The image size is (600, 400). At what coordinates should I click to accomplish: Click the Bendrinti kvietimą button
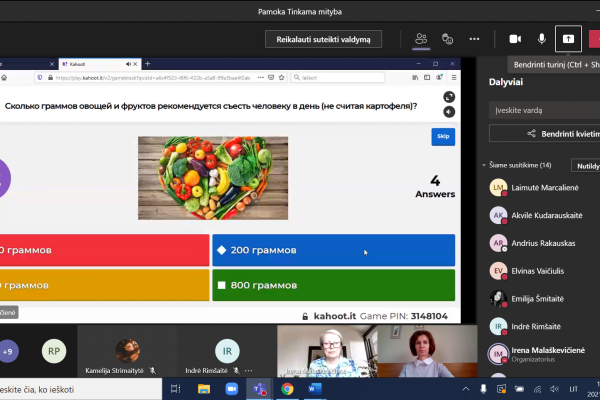[544, 134]
